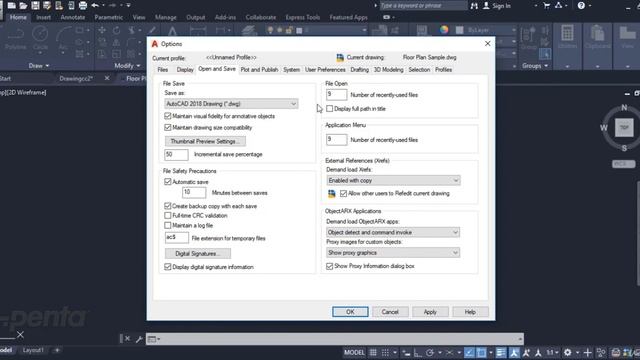Toggle Display digital signature information
Screen dimensions: 640x360
pyautogui.click(x=167, y=267)
